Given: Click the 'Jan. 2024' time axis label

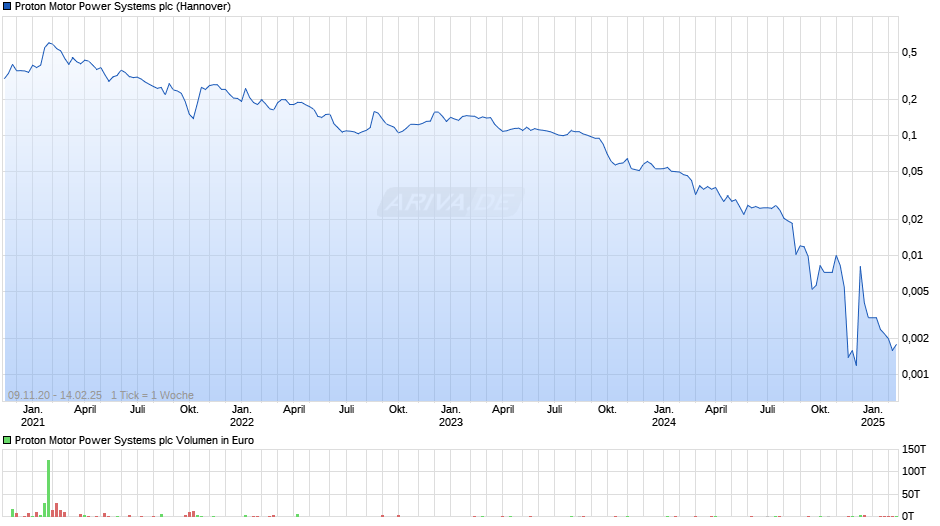Looking at the screenshot, I should point(664,416).
